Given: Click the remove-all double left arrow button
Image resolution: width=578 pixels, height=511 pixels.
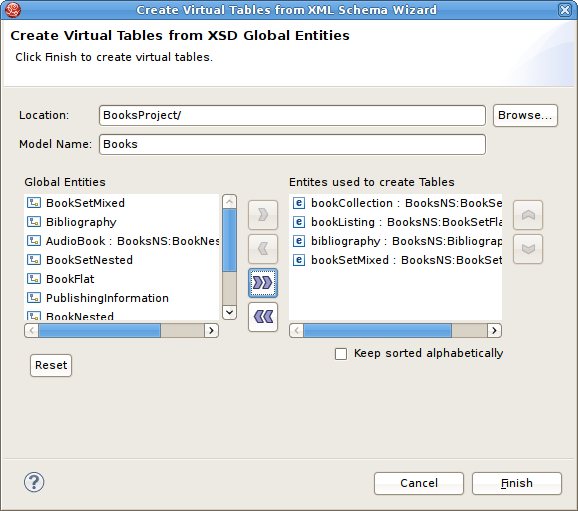Looking at the screenshot, I should click(x=263, y=317).
